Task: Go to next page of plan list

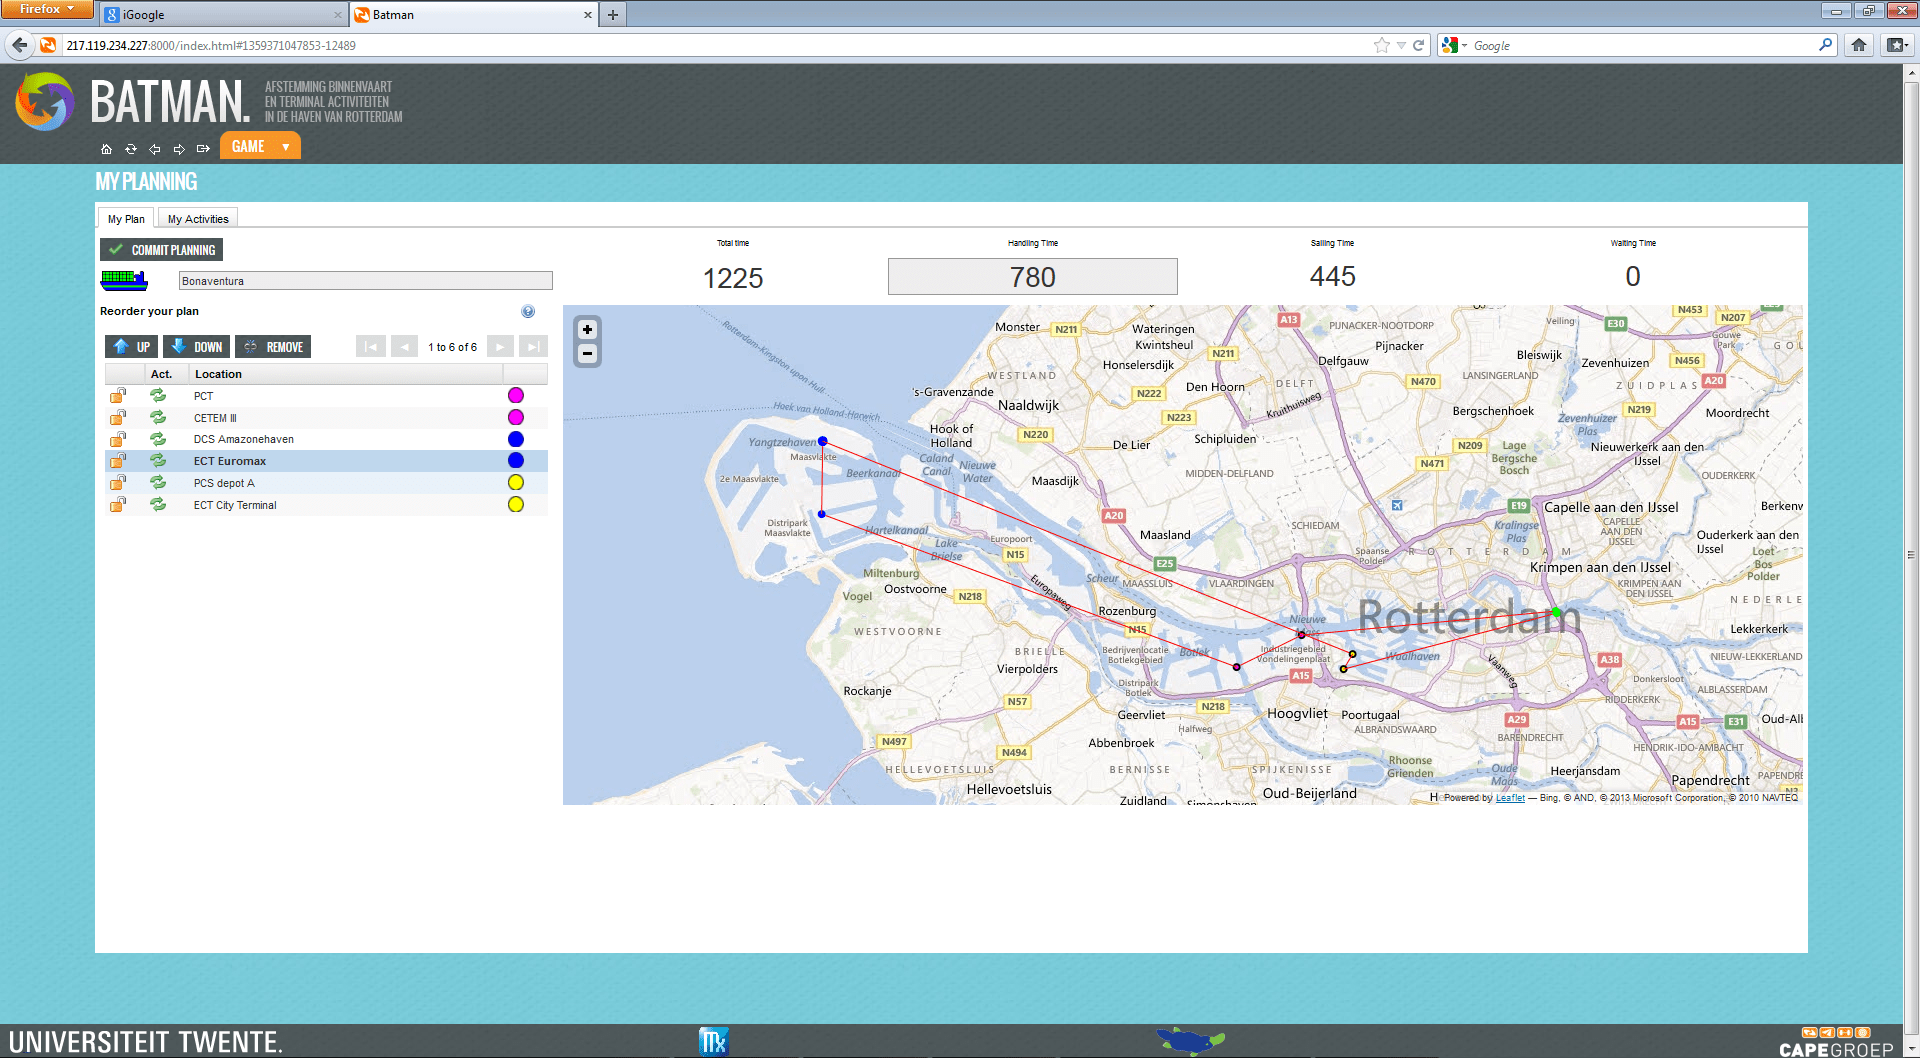Action: coord(500,347)
